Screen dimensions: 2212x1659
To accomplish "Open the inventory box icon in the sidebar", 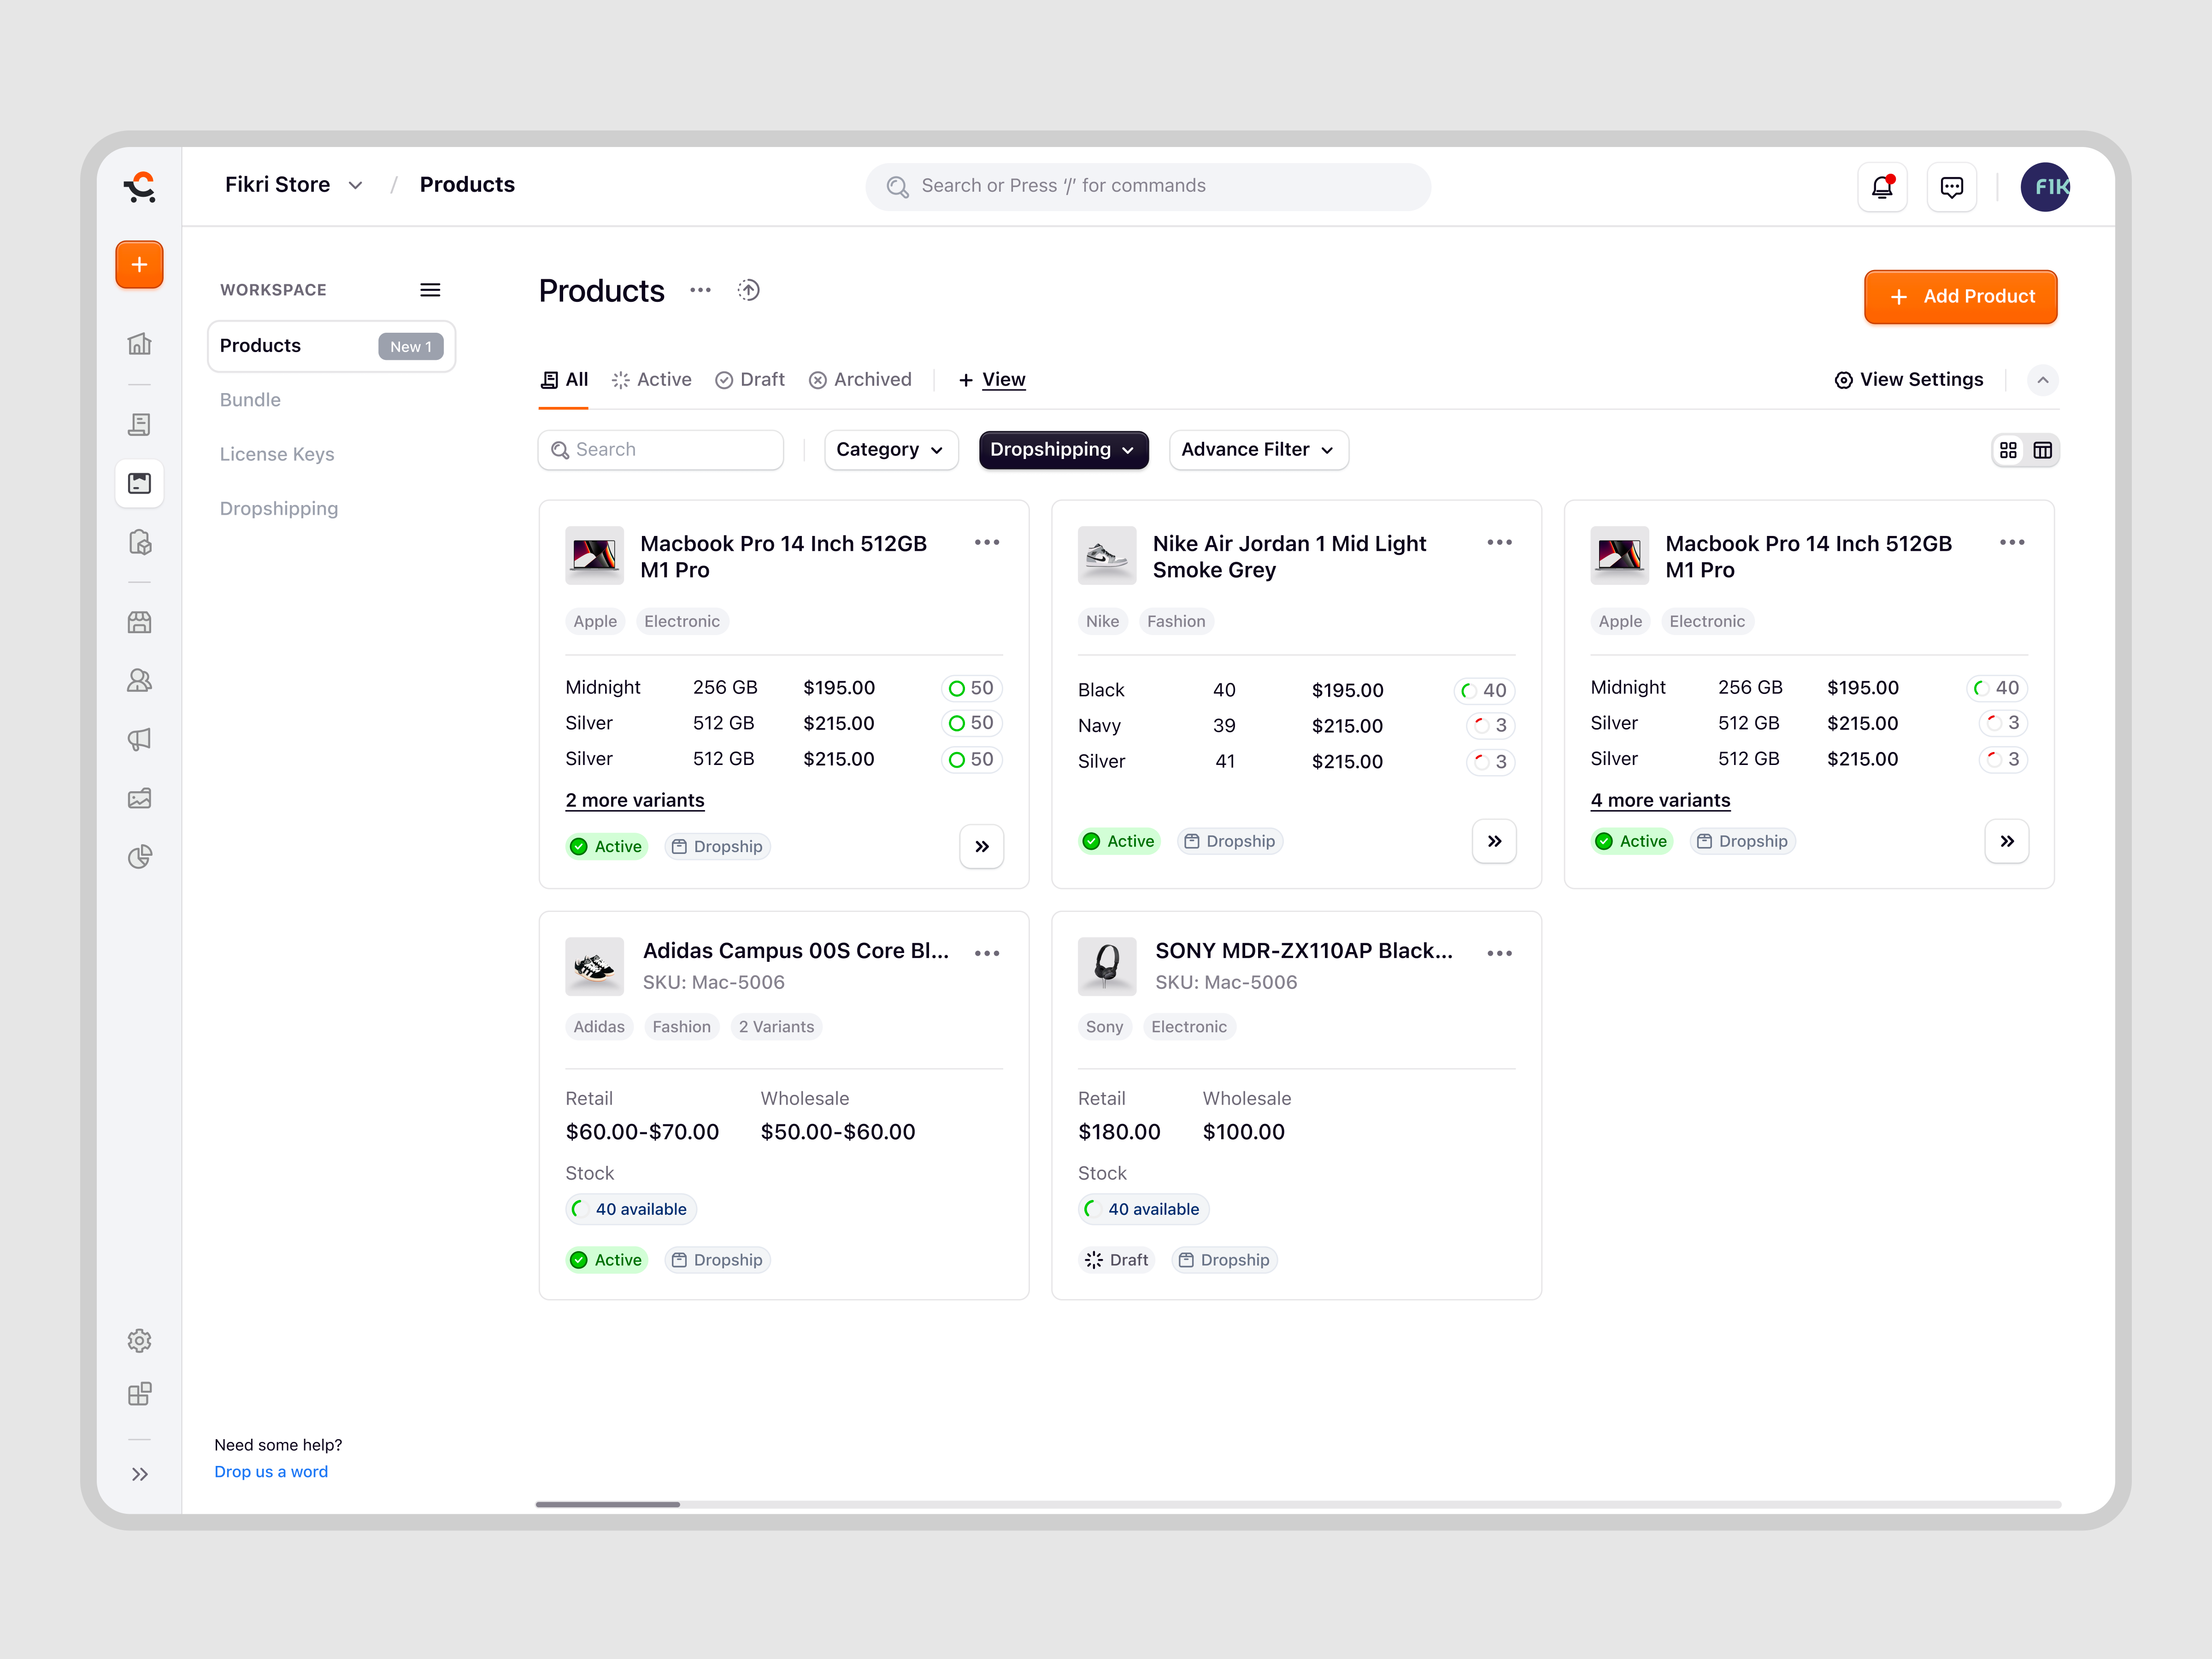I will [139, 543].
